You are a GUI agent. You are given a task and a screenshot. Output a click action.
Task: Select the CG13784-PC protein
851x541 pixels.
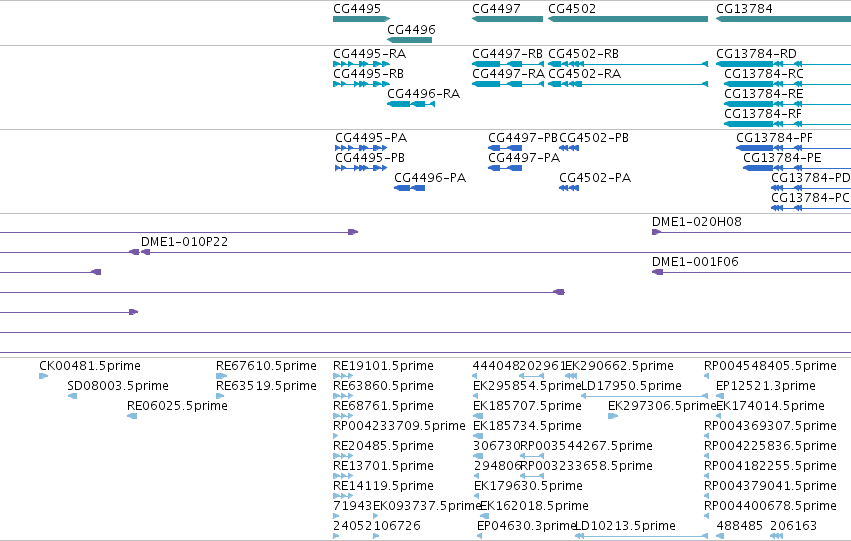click(x=811, y=208)
